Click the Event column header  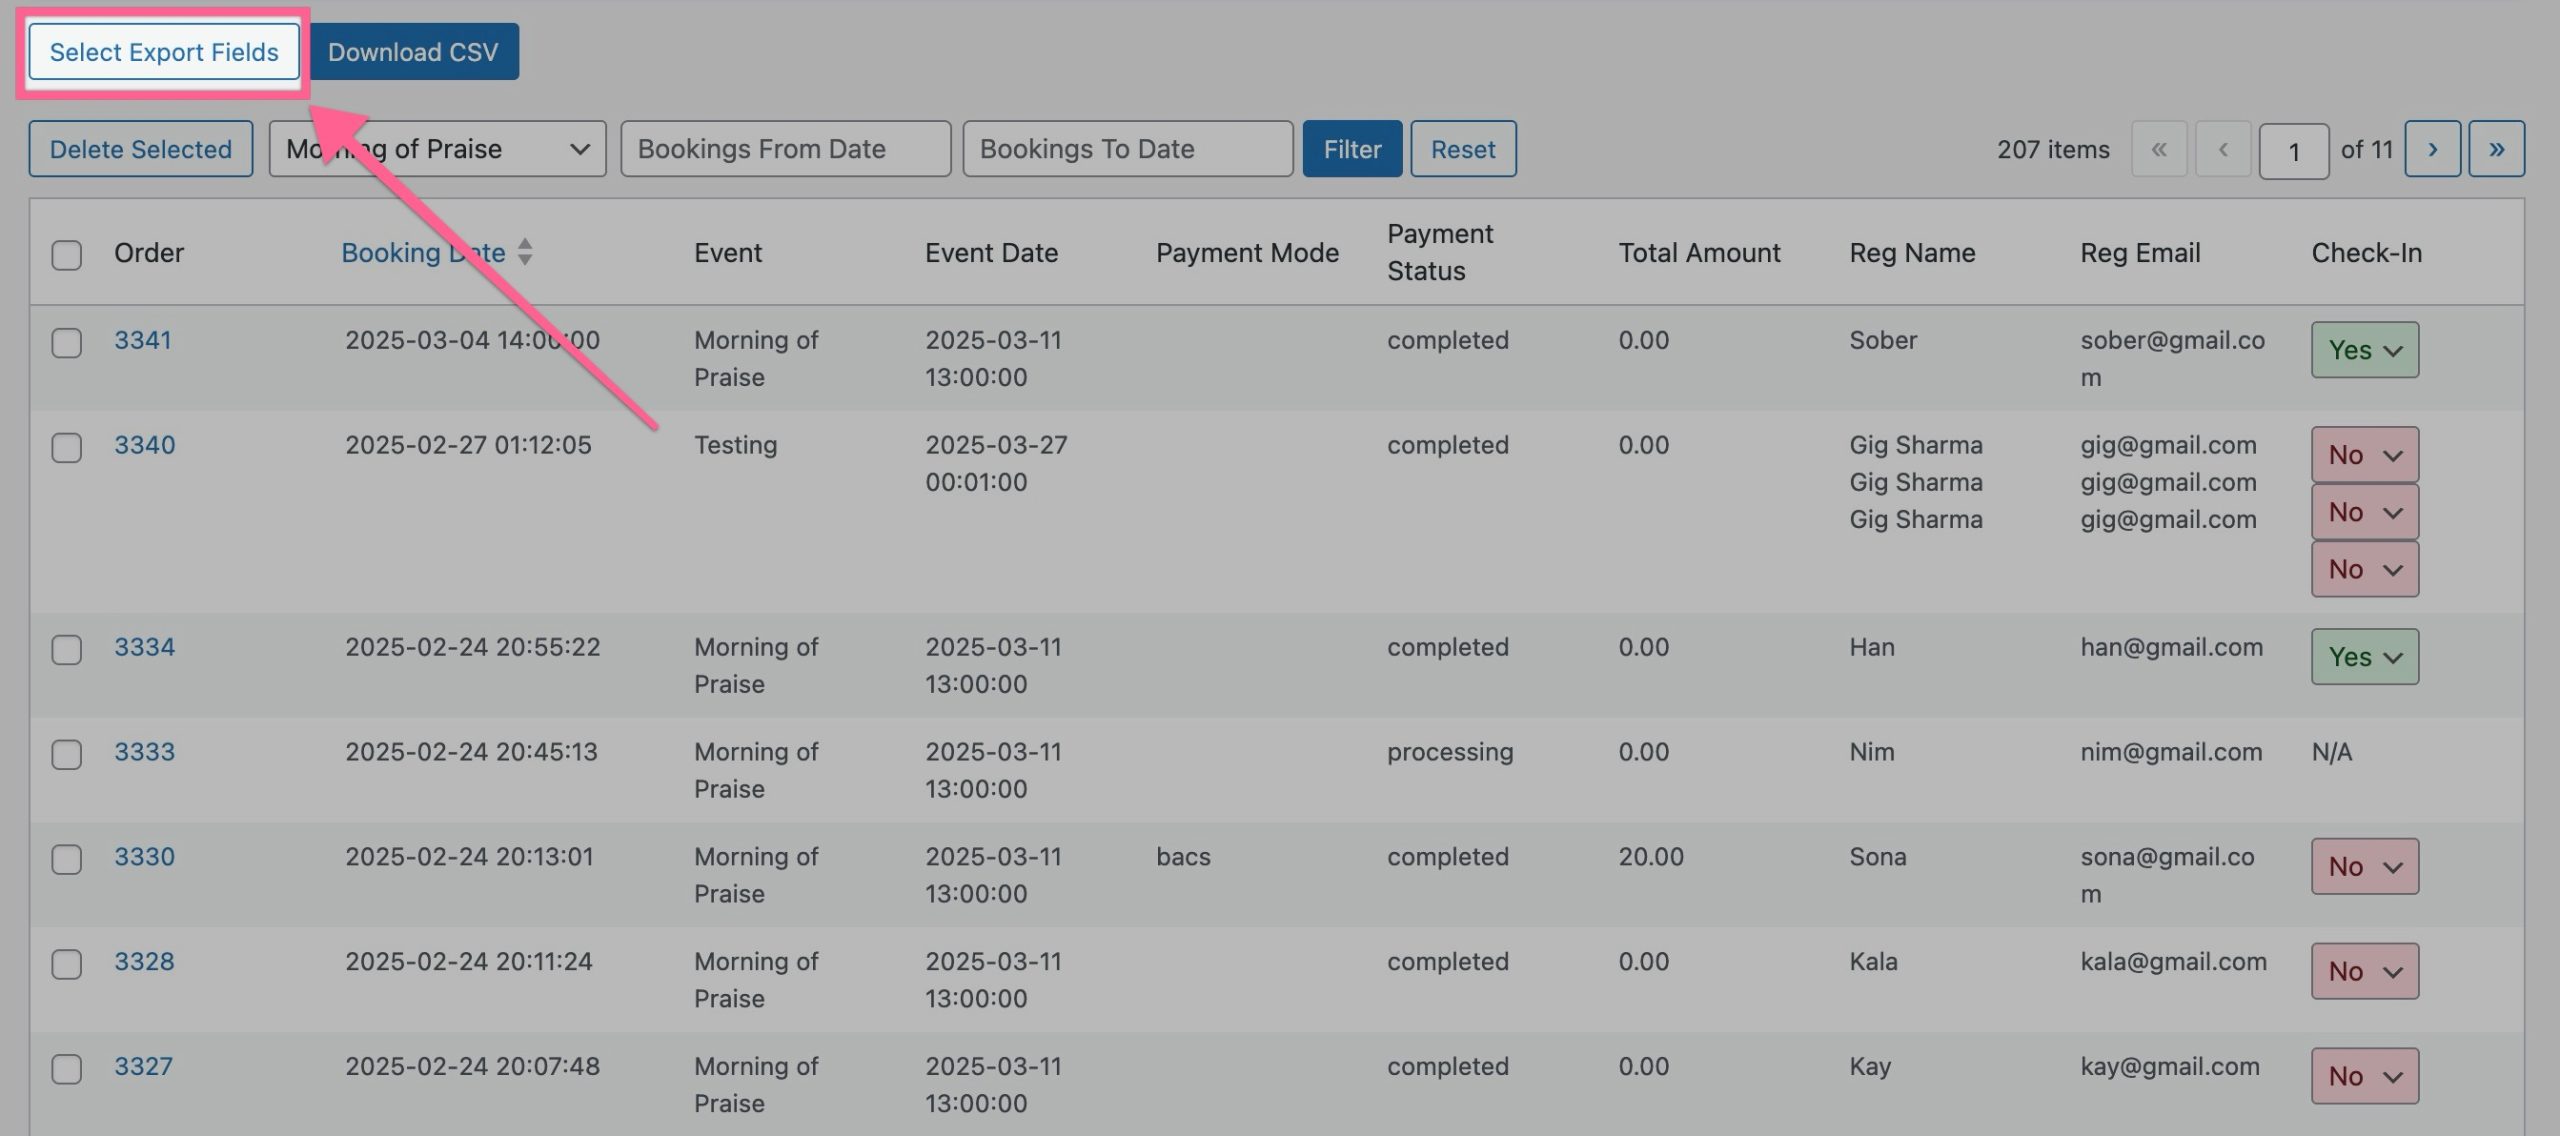[728, 253]
